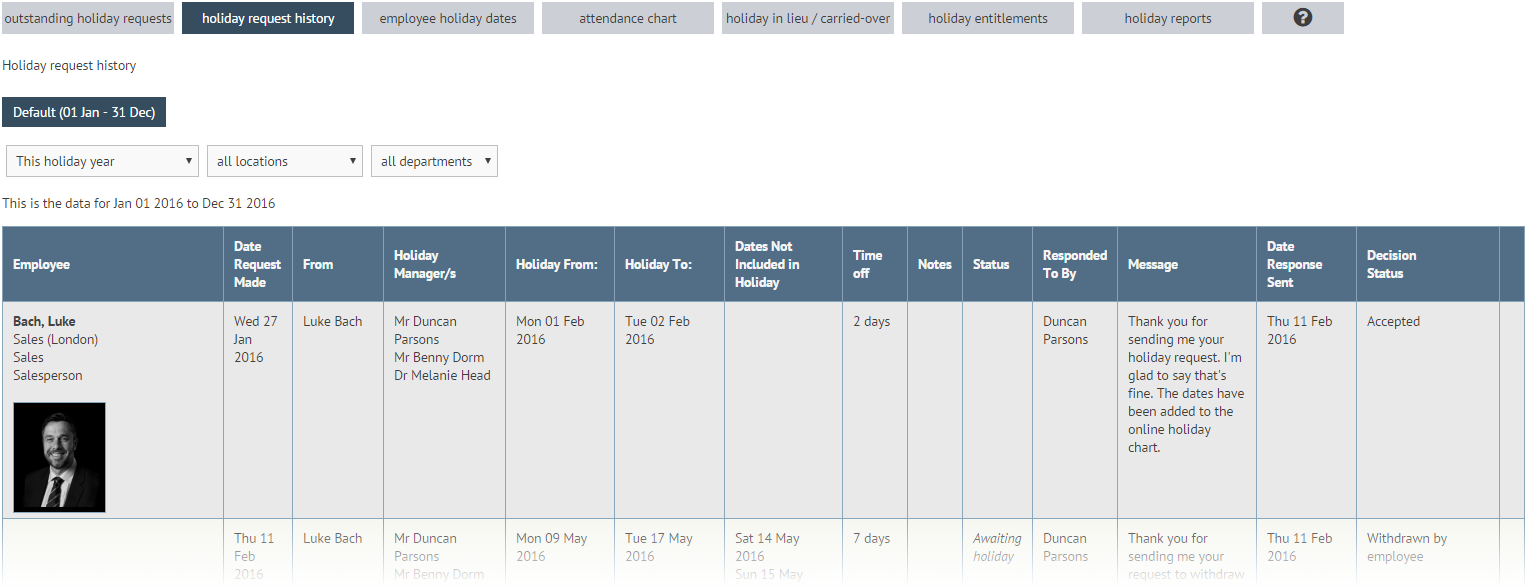Click the Awaiting holiday status text
1527x587 pixels.
point(996,547)
